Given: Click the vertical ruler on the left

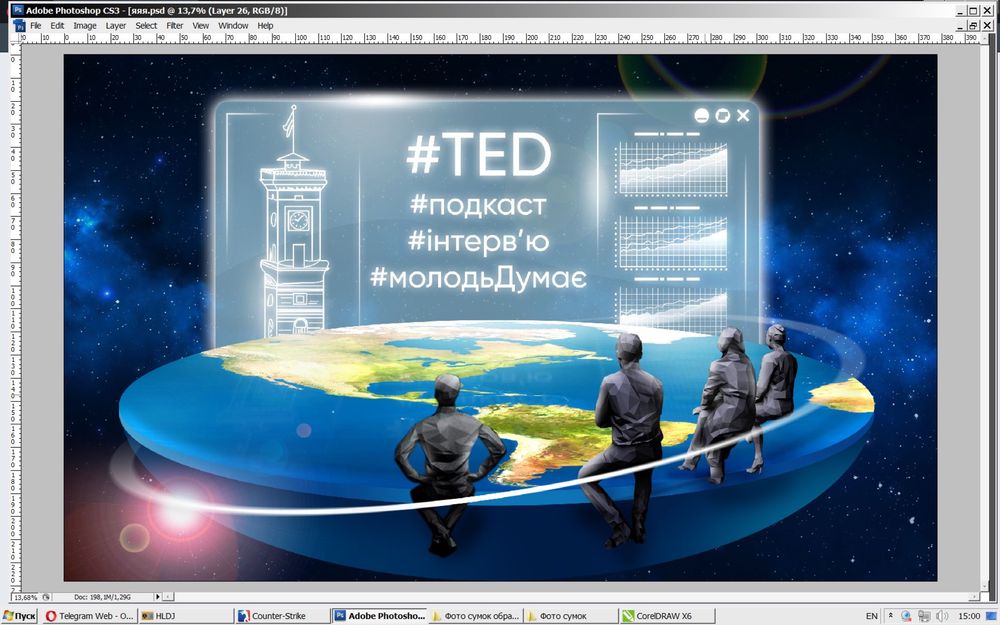Looking at the screenshot, I should point(15,318).
